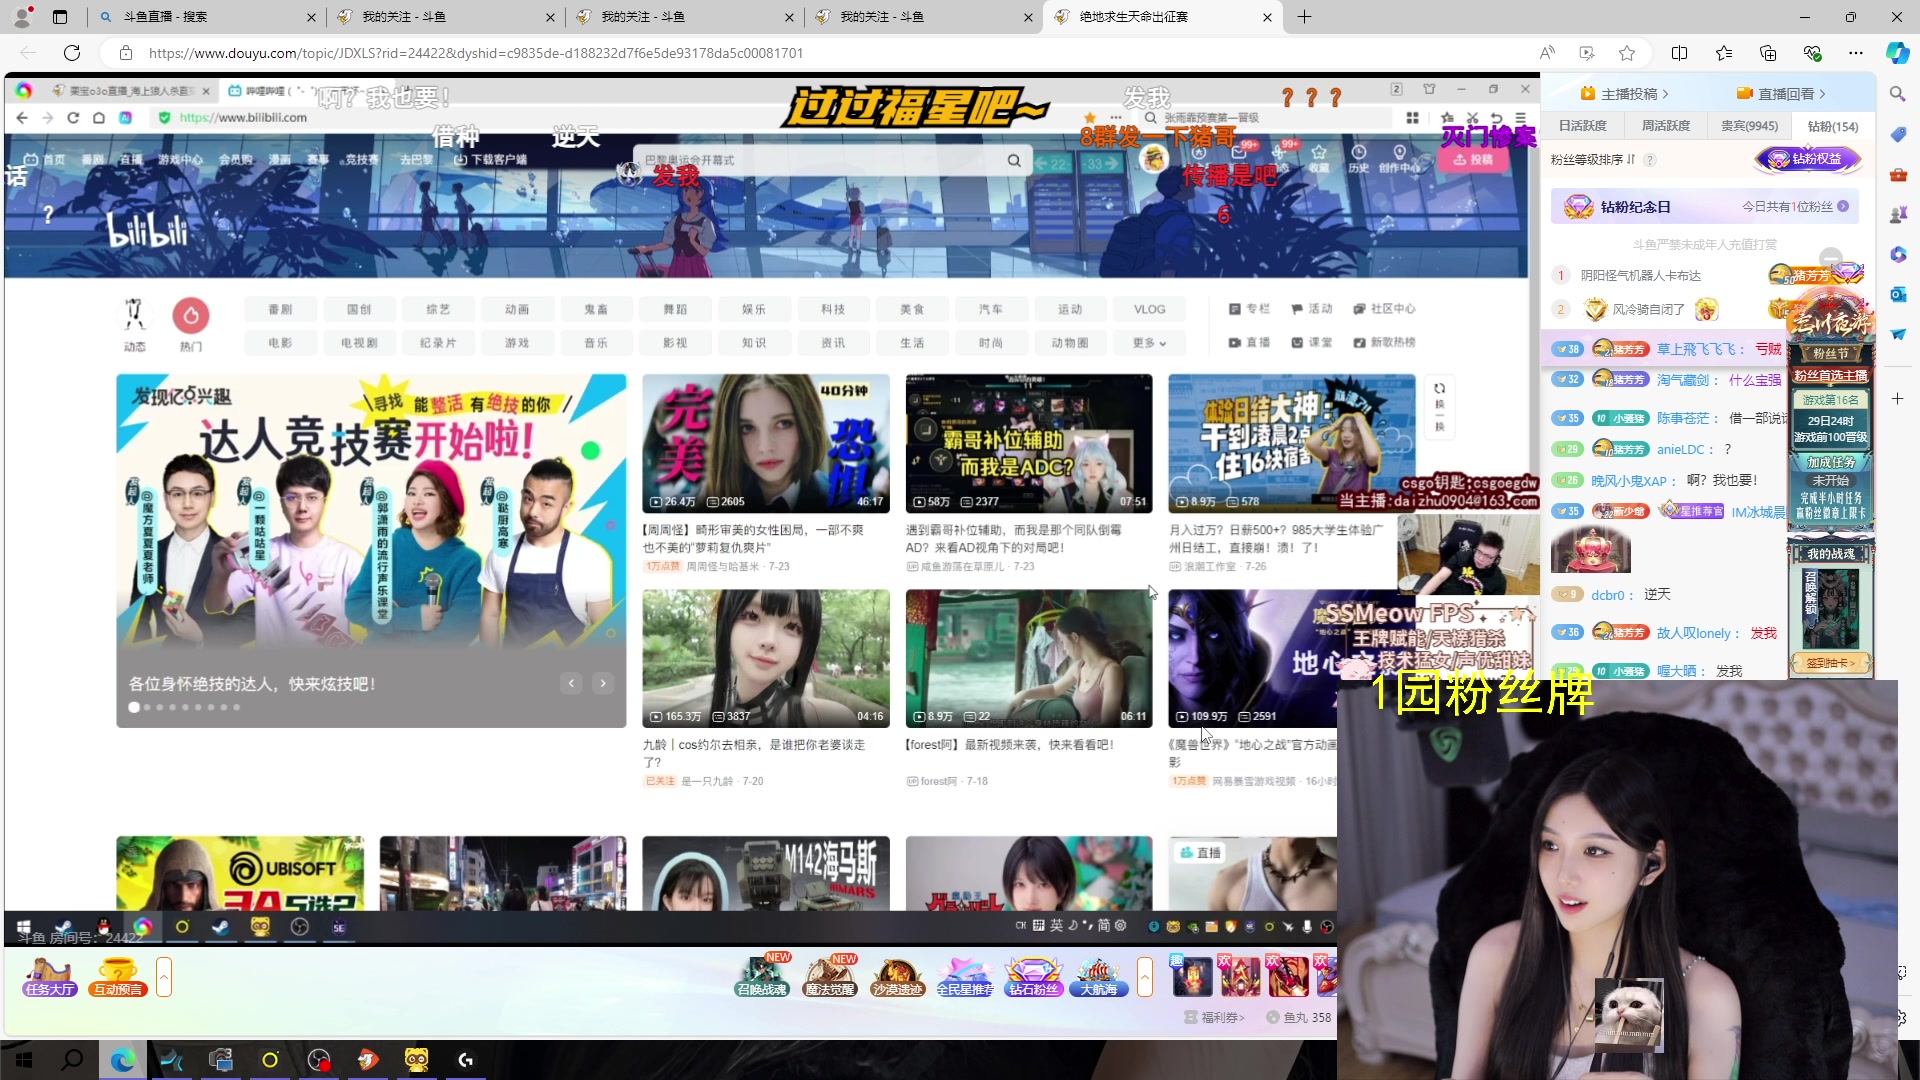Switch to 贵宾(9945) tab
1920x1080 pixels.
click(1749, 126)
